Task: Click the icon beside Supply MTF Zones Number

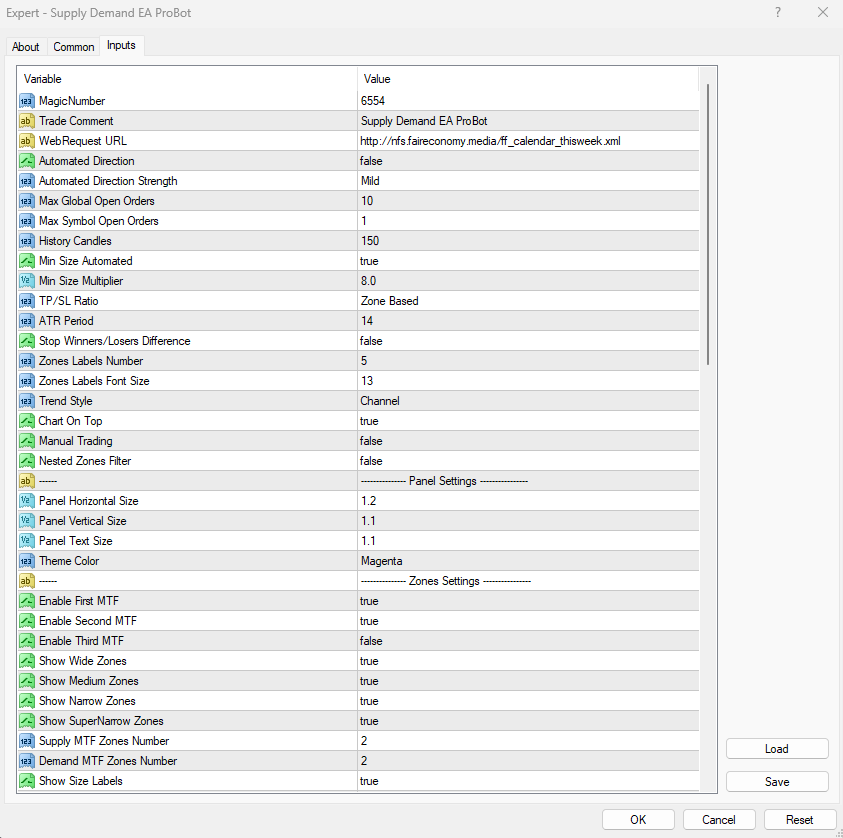Action: tap(26, 741)
